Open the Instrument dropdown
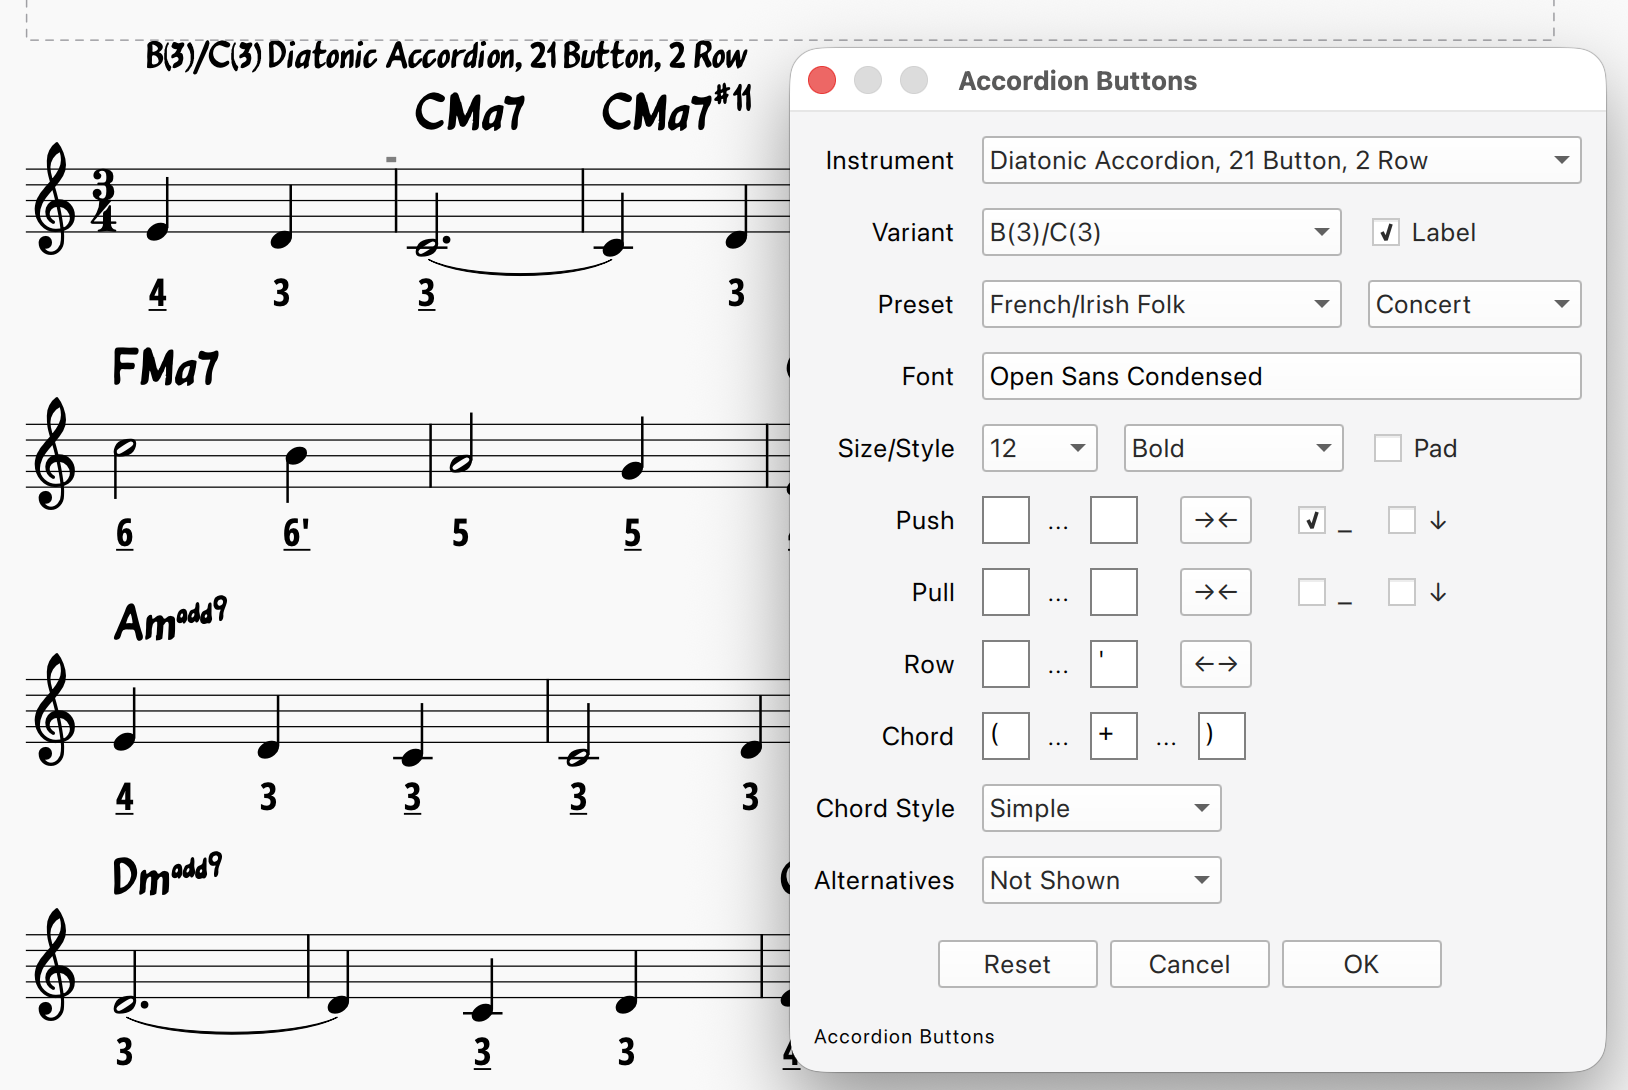 click(x=1281, y=160)
